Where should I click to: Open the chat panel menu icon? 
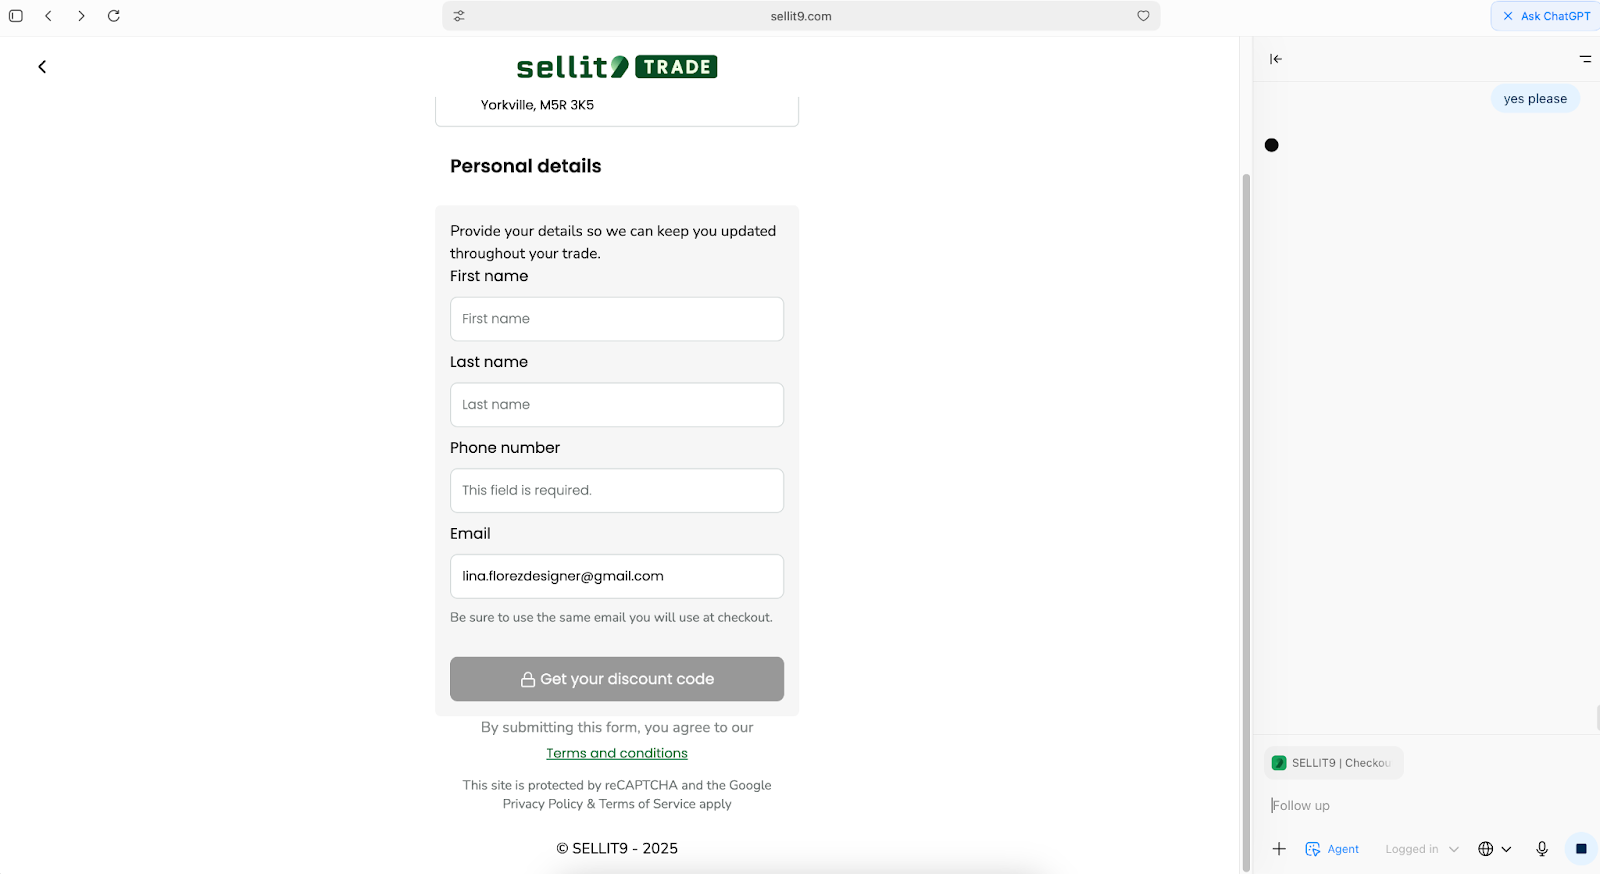coord(1585,59)
